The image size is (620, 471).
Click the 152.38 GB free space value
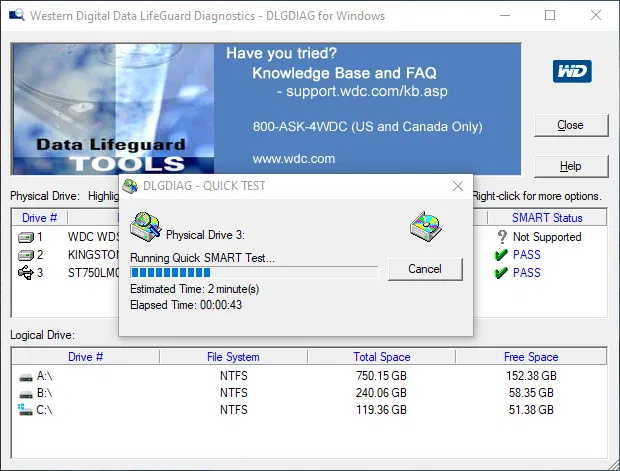pos(531,376)
